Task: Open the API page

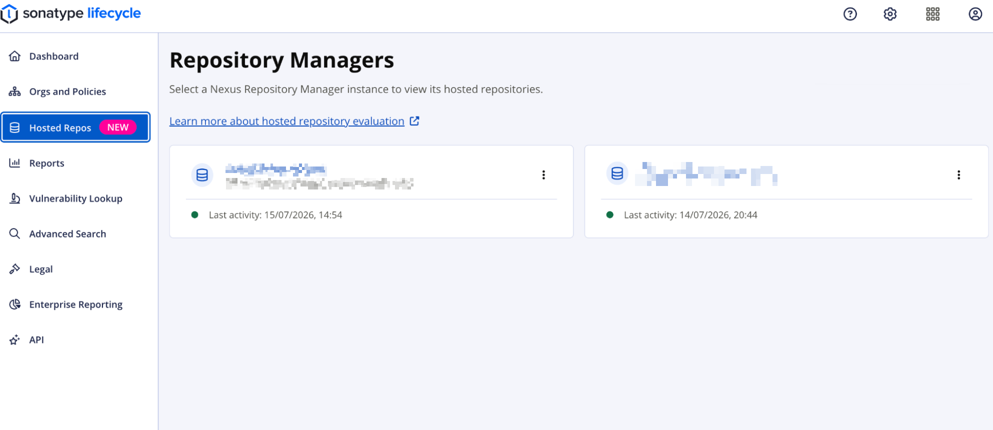Action: click(75, 340)
